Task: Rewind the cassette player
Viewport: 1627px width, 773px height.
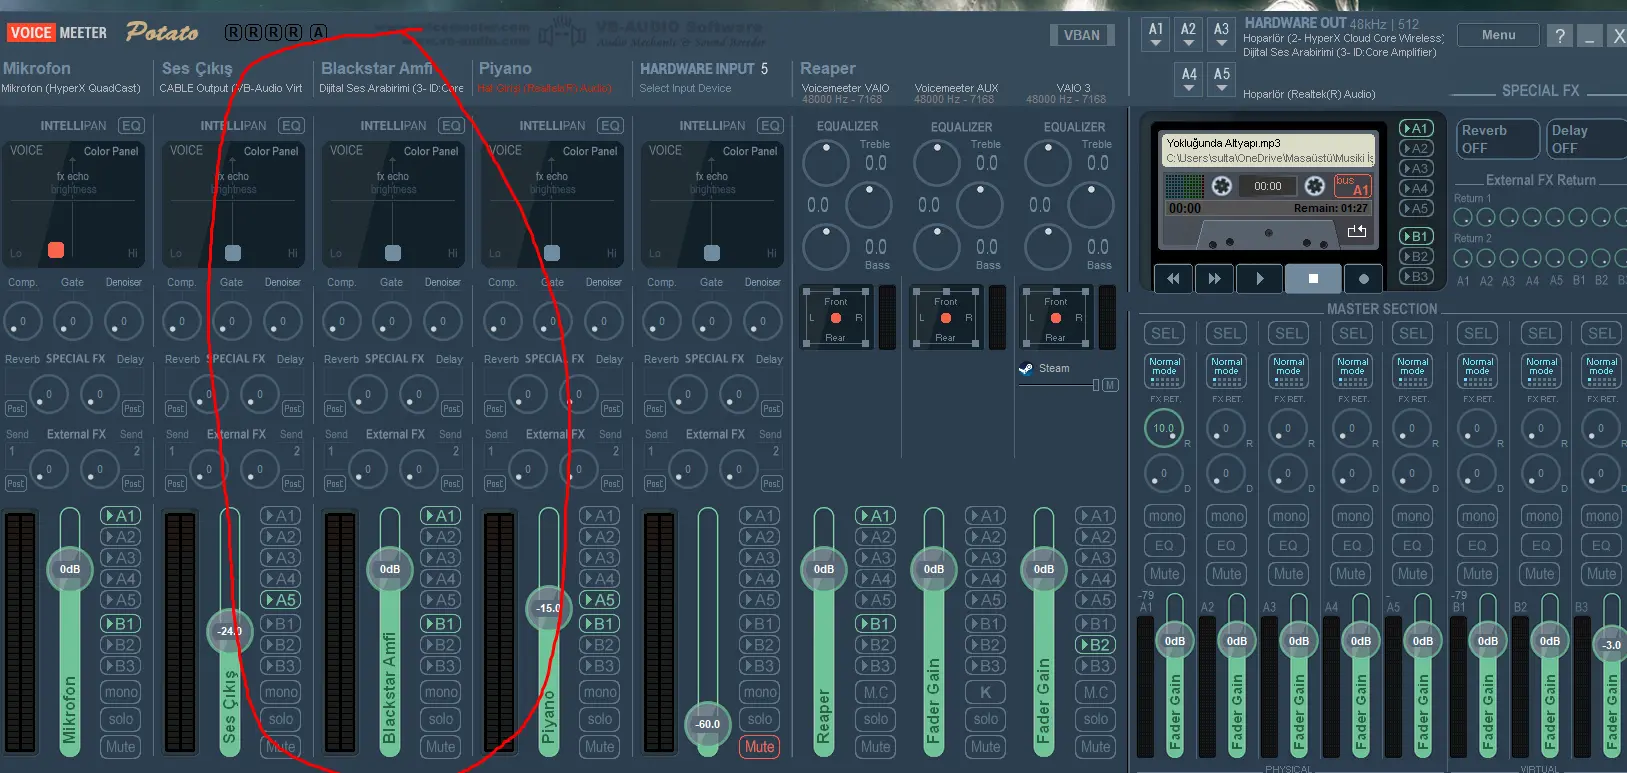Action: pyautogui.click(x=1173, y=279)
